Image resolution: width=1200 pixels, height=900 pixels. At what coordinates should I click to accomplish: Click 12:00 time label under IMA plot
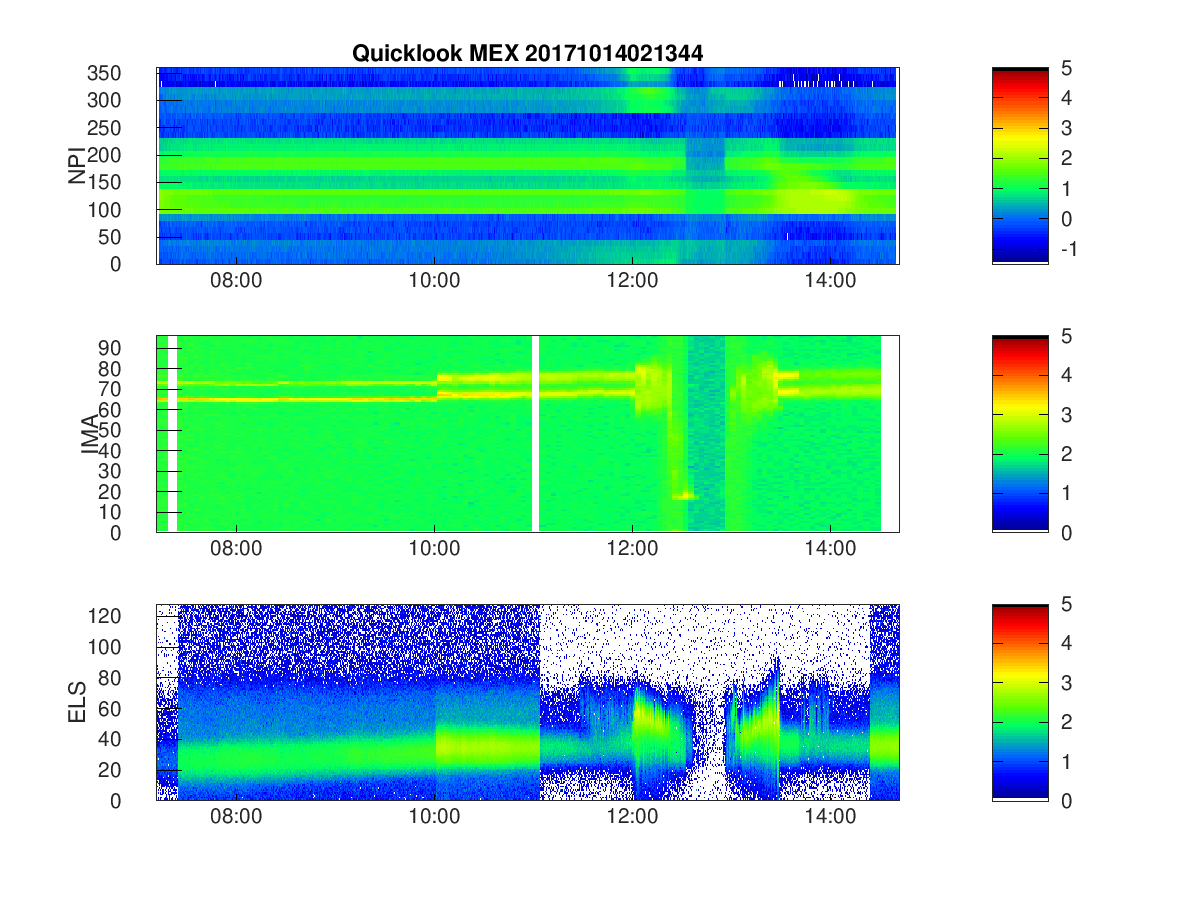(x=632, y=550)
